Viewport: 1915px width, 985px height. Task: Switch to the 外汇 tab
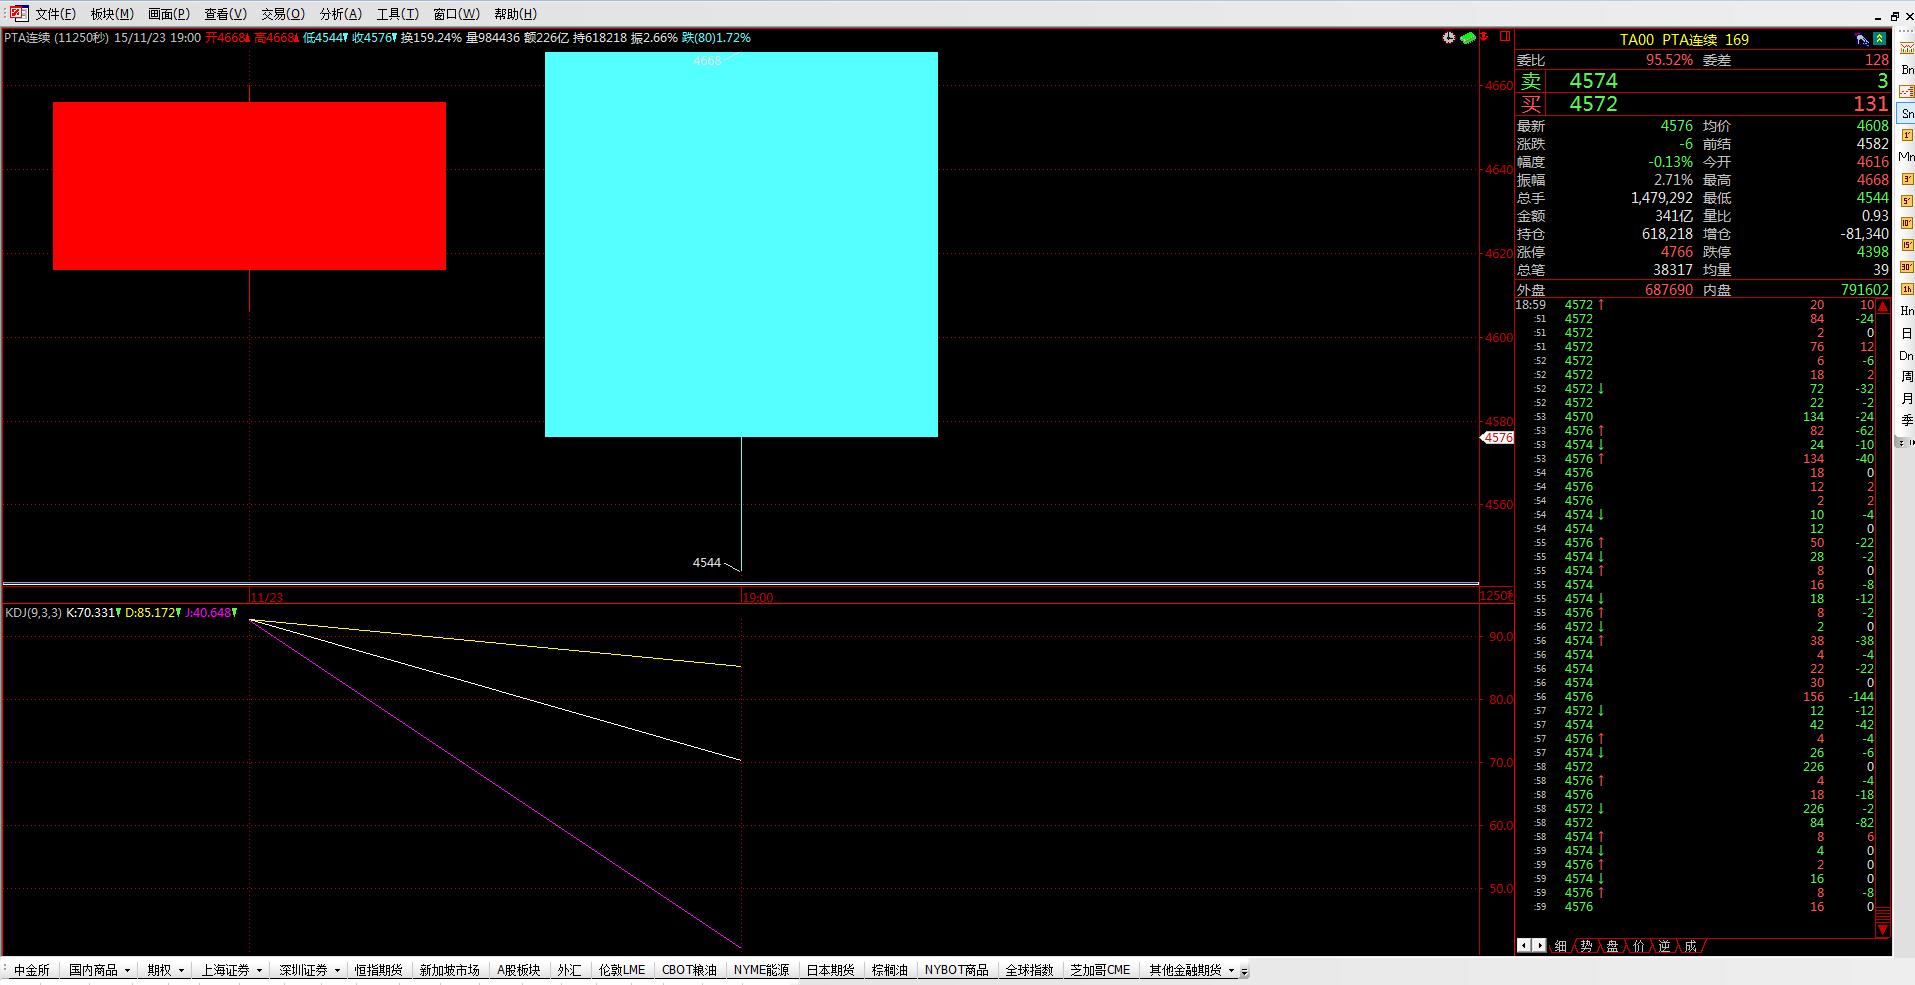(x=569, y=970)
